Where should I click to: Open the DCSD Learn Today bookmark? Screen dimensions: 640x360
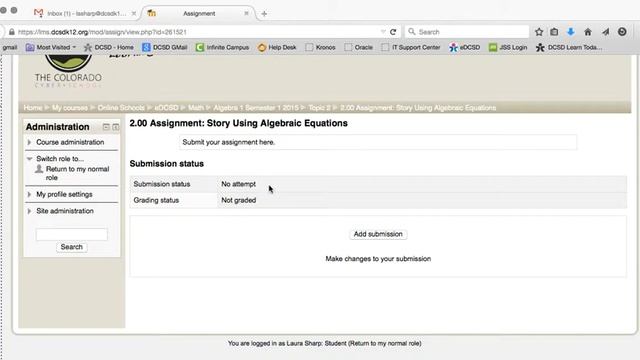tap(569, 47)
